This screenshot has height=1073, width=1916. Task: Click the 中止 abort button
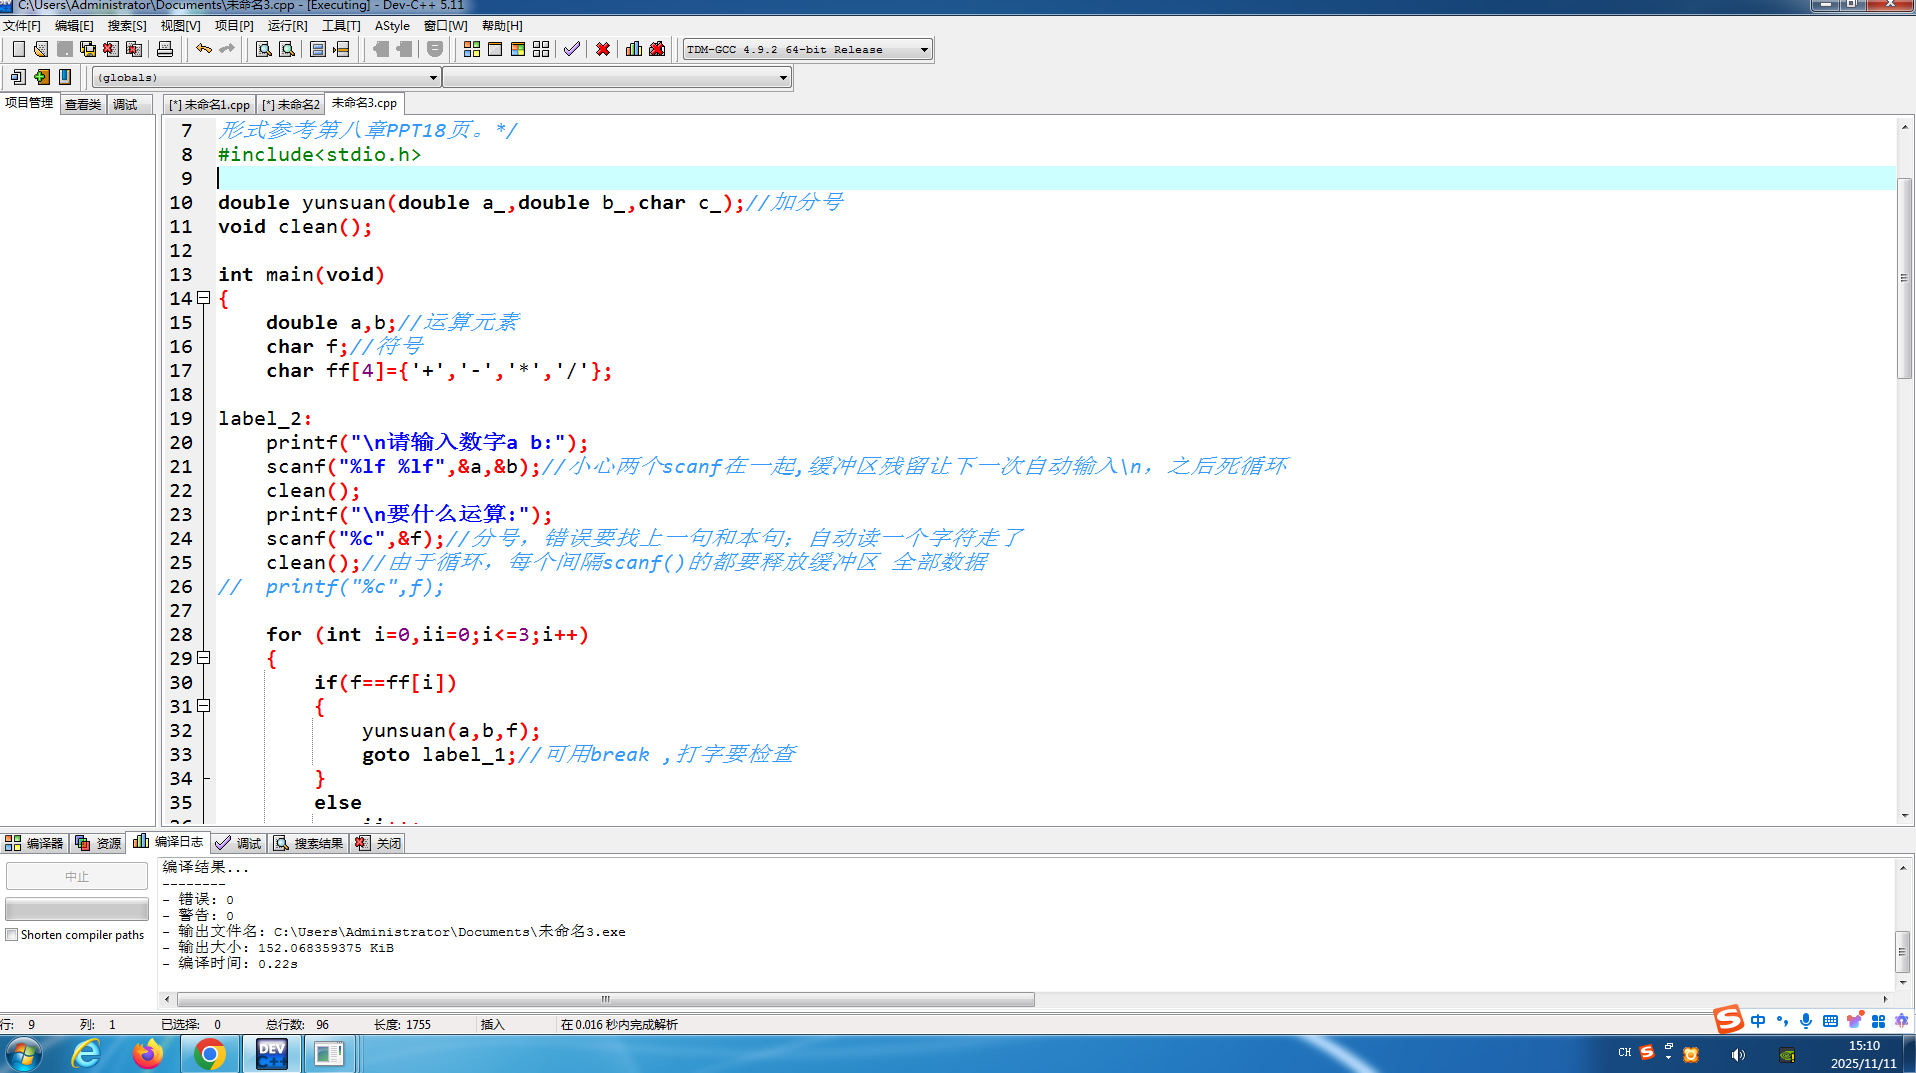pos(77,876)
